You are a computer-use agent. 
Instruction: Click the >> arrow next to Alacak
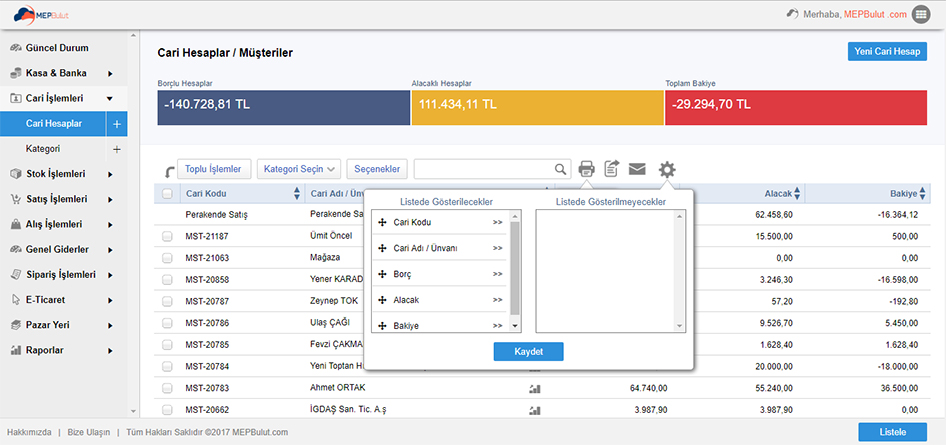click(497, 300)
